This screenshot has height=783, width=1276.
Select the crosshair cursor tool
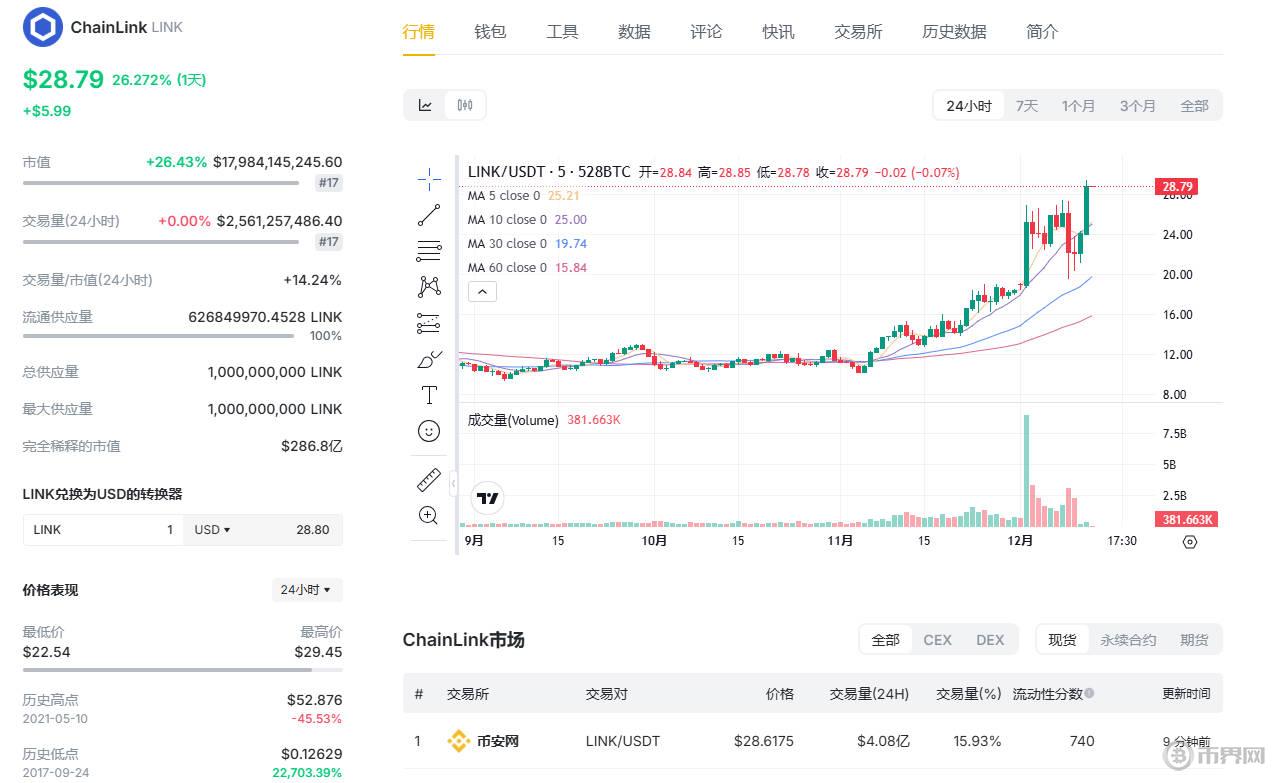pos(429,179)
